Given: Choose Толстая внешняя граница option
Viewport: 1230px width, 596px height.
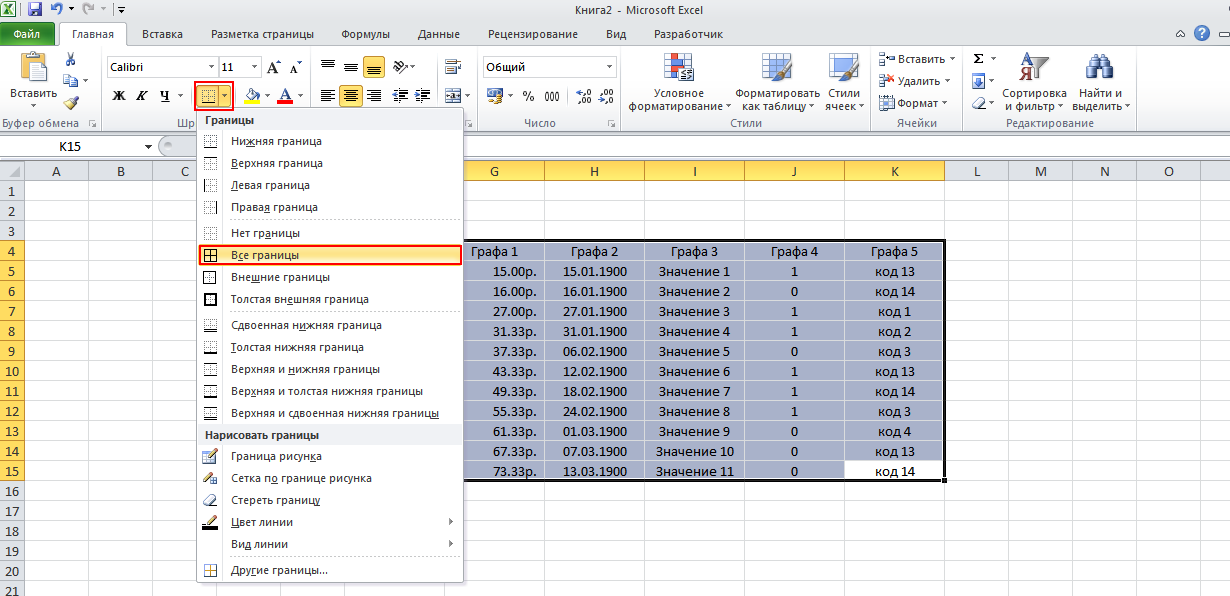Looking at the screenshot, I should click(x=330, y=299).
